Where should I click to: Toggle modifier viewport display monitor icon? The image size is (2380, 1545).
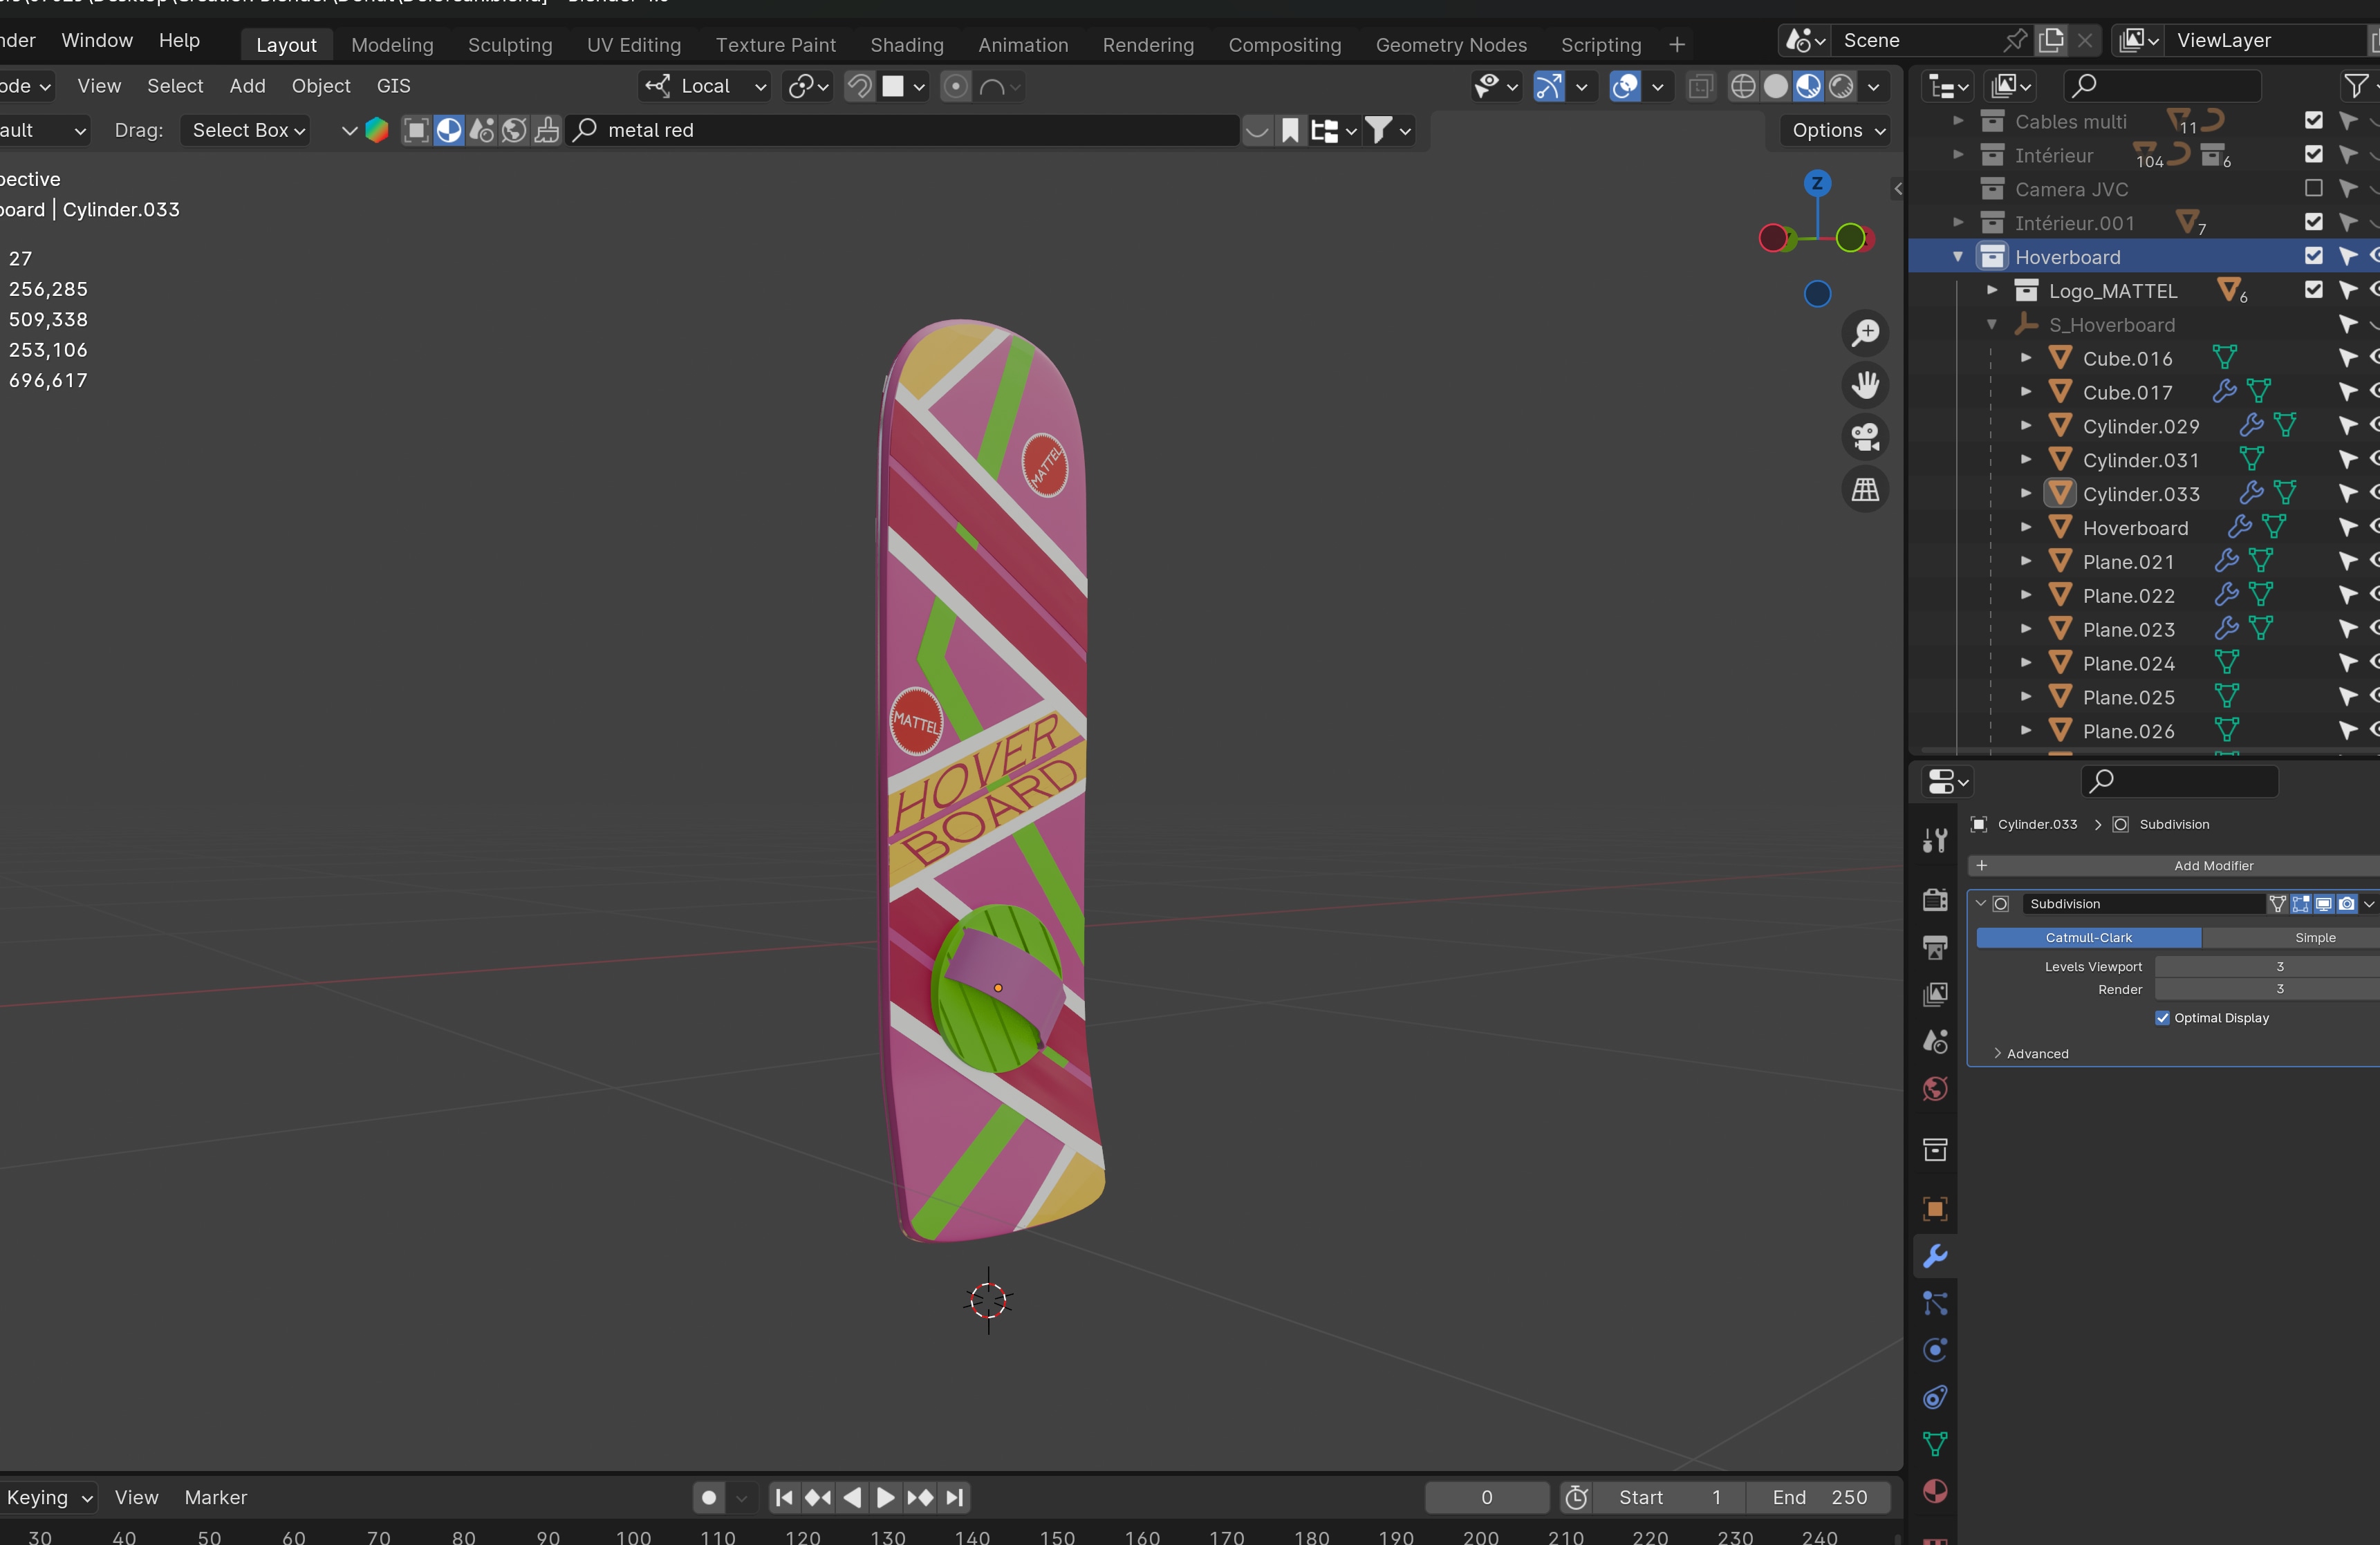coord(2324,904)
